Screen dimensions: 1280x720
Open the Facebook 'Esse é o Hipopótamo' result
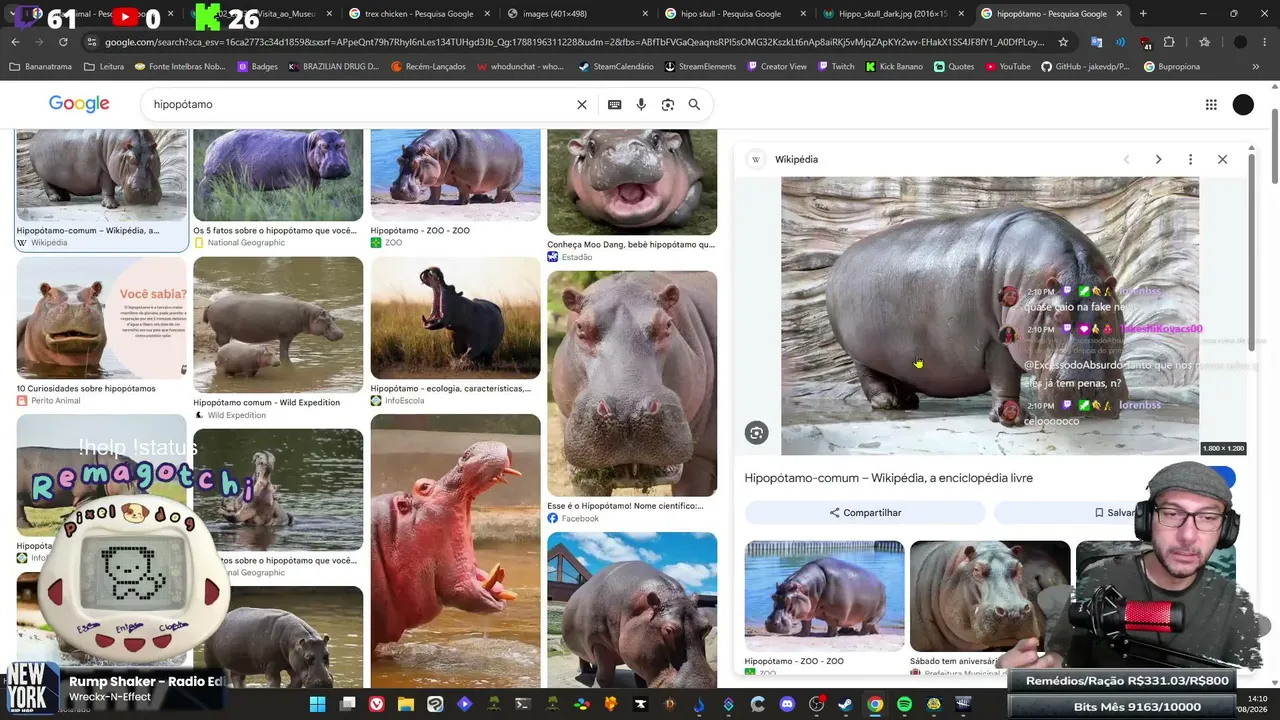click(x=632, y=383)
